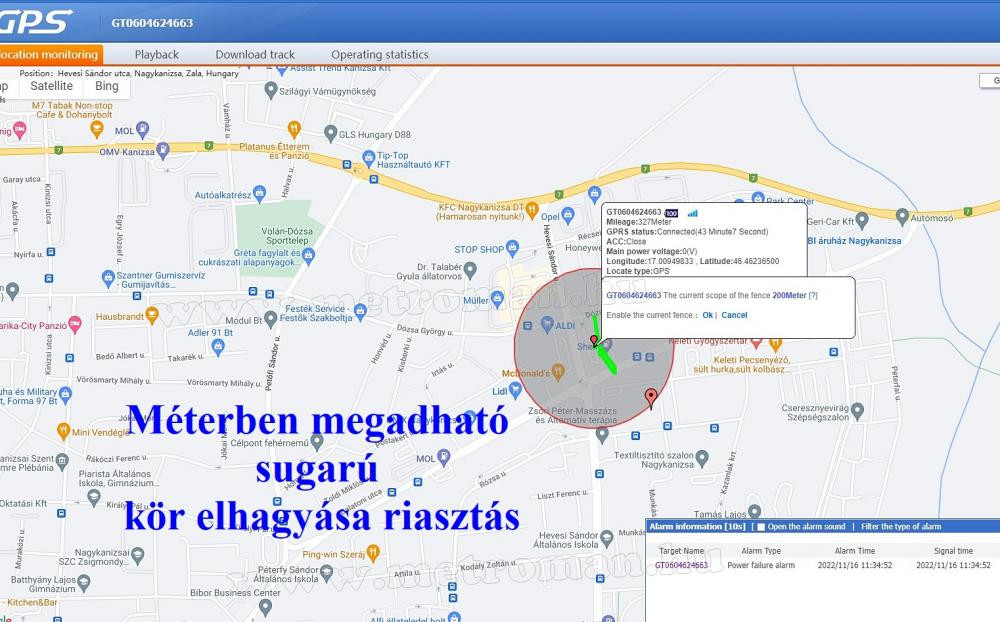Click the 200Meter fence scope link
This screenshot has width=1000, height=622.
788,296
